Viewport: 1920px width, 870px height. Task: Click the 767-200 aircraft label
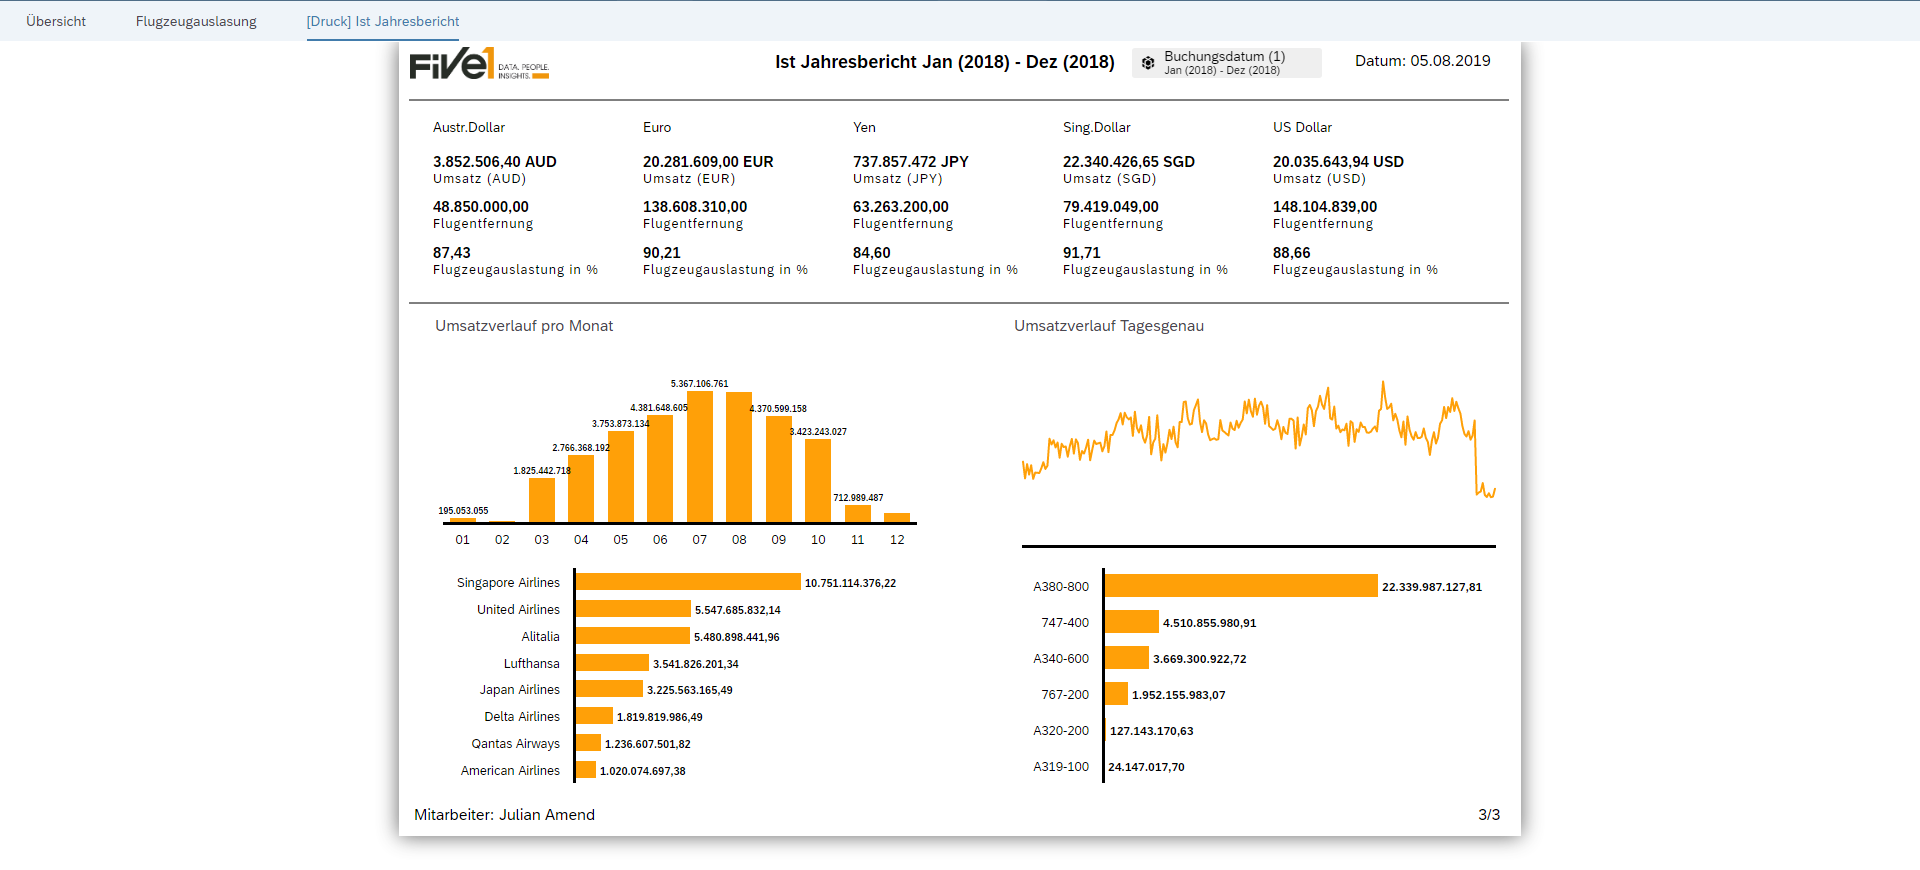(1065, 695)
